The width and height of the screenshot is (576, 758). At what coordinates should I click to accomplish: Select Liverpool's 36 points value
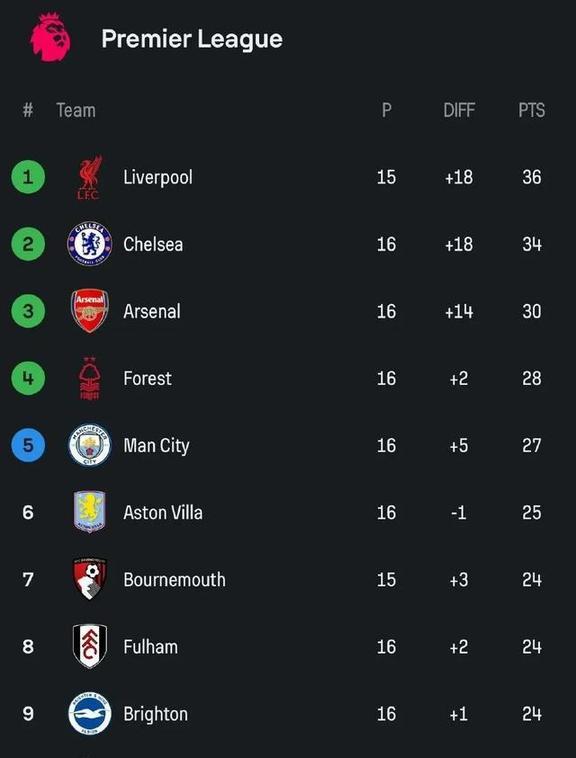point(532,177)
